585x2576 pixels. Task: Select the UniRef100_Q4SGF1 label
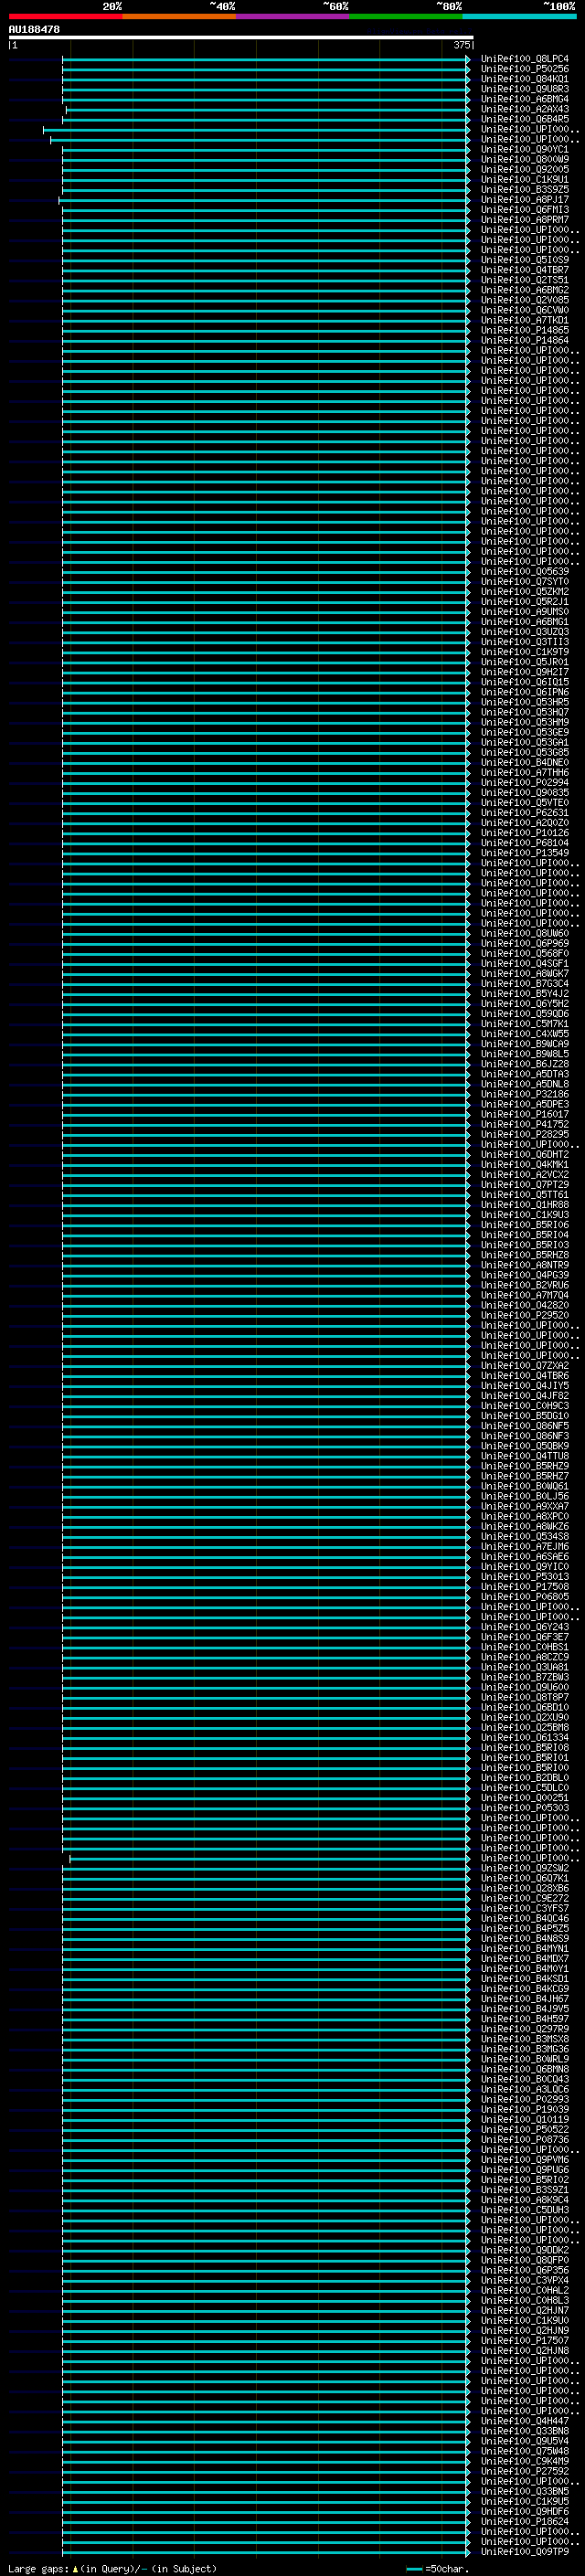[x=525, y=964]
